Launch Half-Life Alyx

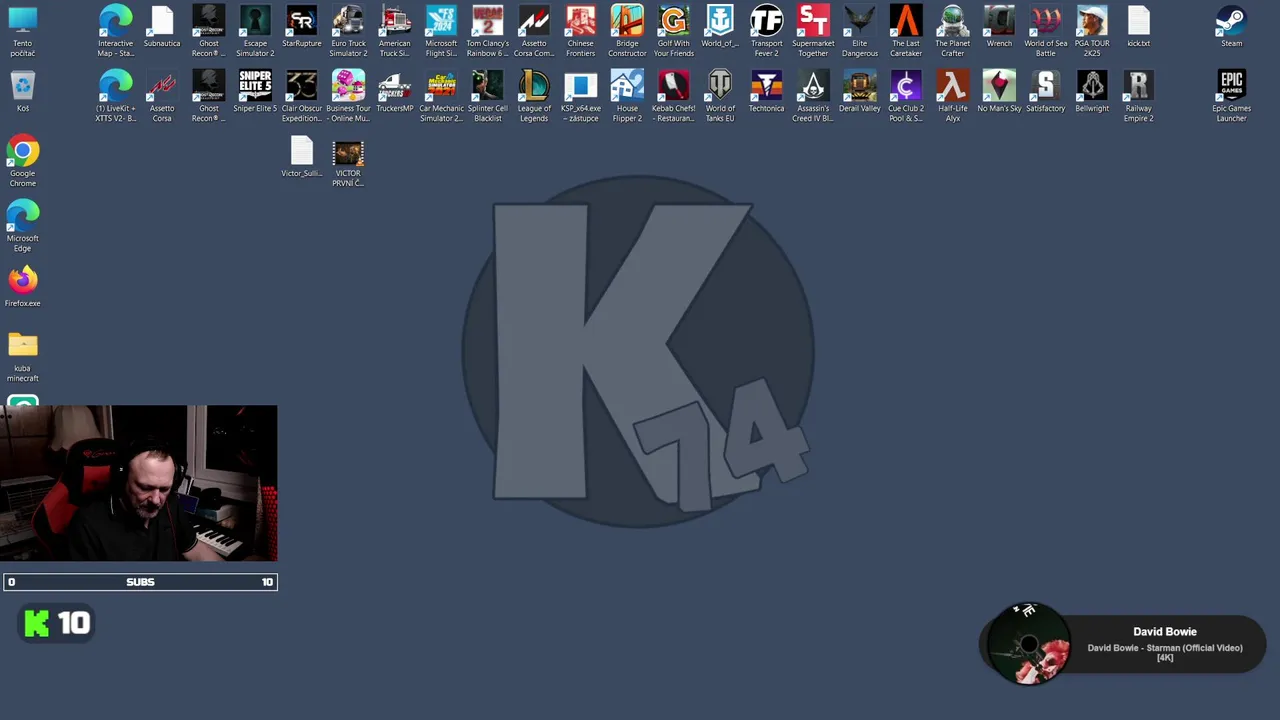click(952, 96)
